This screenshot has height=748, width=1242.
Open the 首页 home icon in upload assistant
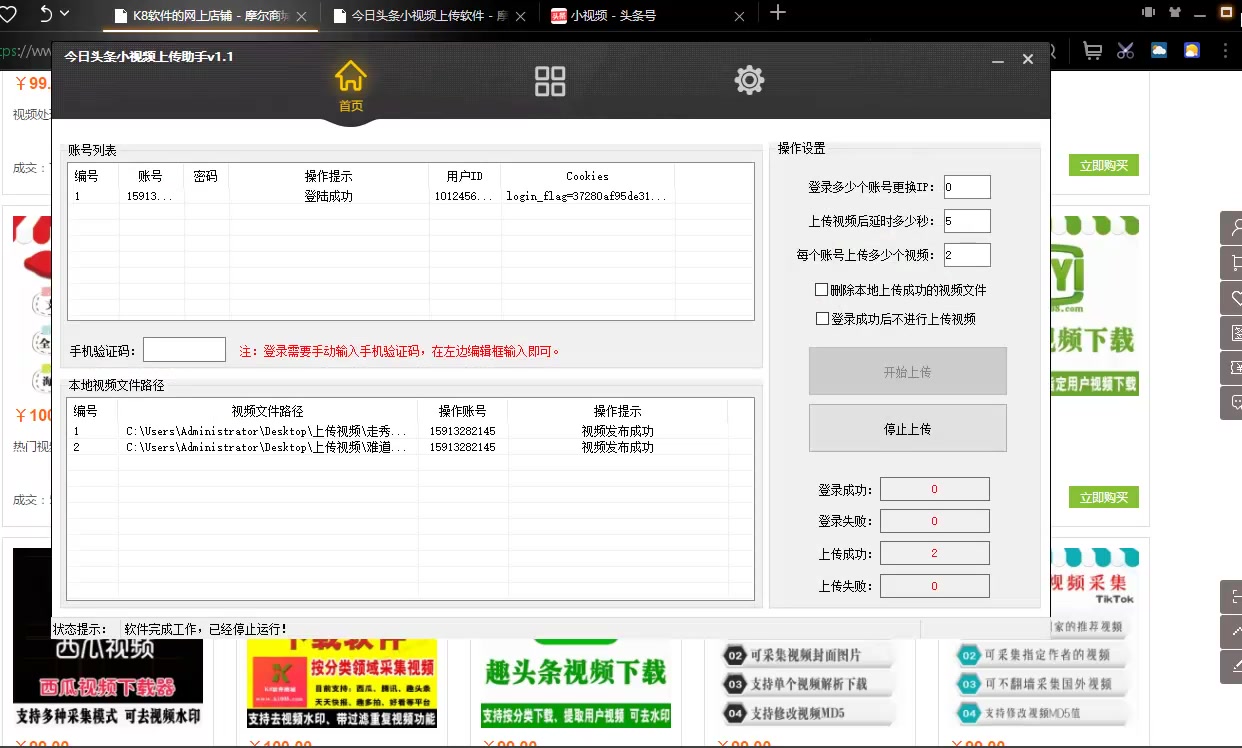350,86
